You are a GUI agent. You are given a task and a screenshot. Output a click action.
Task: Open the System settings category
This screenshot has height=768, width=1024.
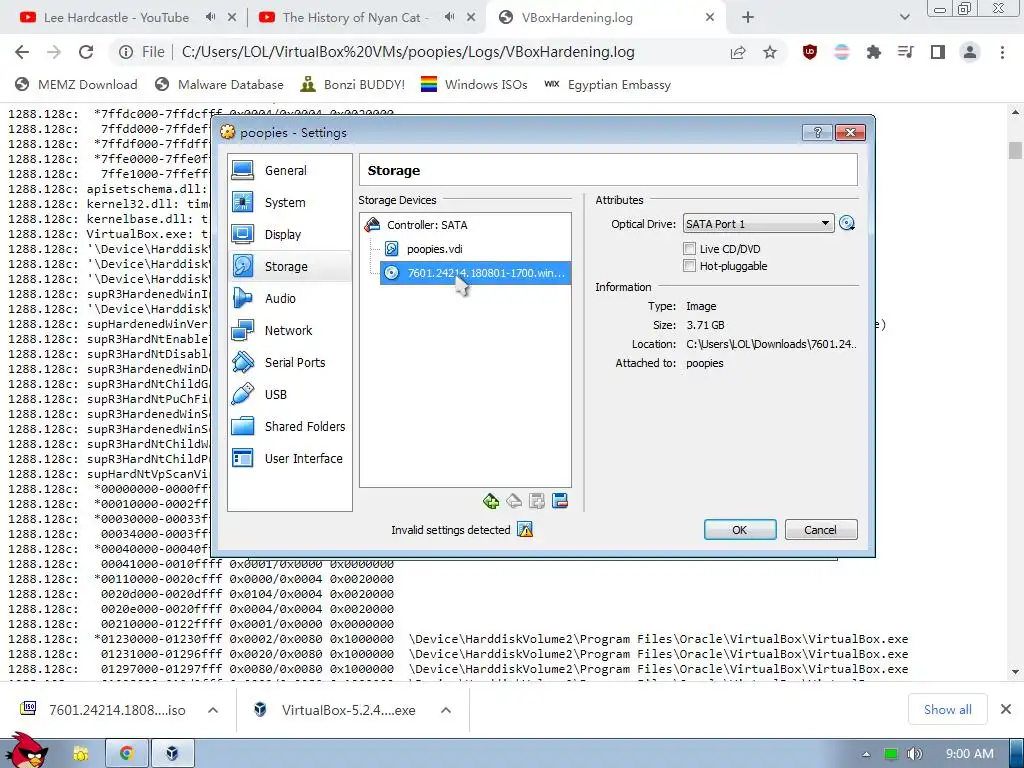pos(289,202)
